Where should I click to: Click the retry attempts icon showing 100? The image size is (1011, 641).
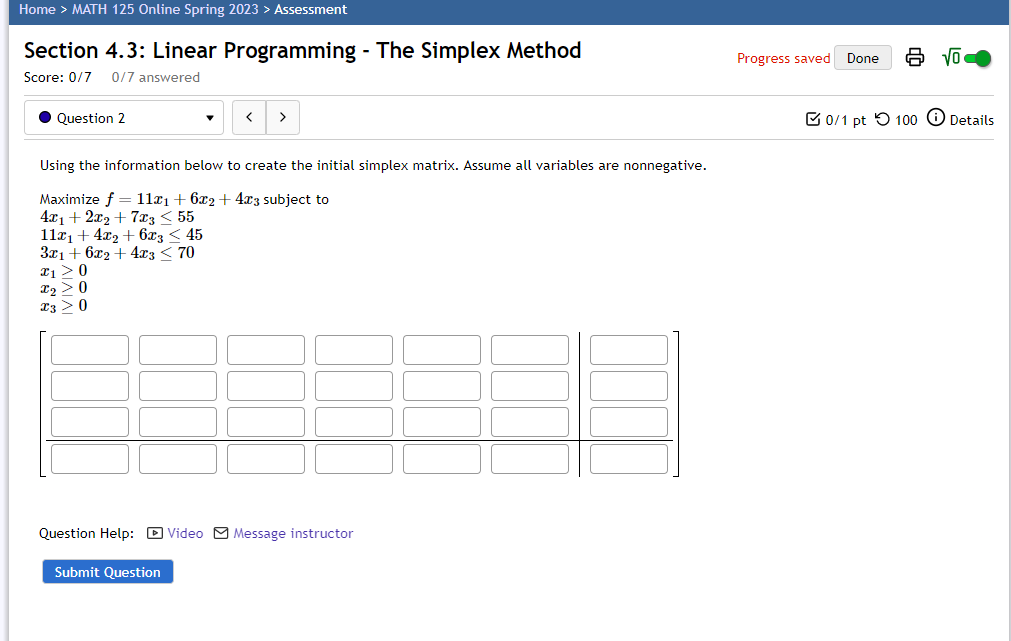pyautogui.click(x=878, y=119)
